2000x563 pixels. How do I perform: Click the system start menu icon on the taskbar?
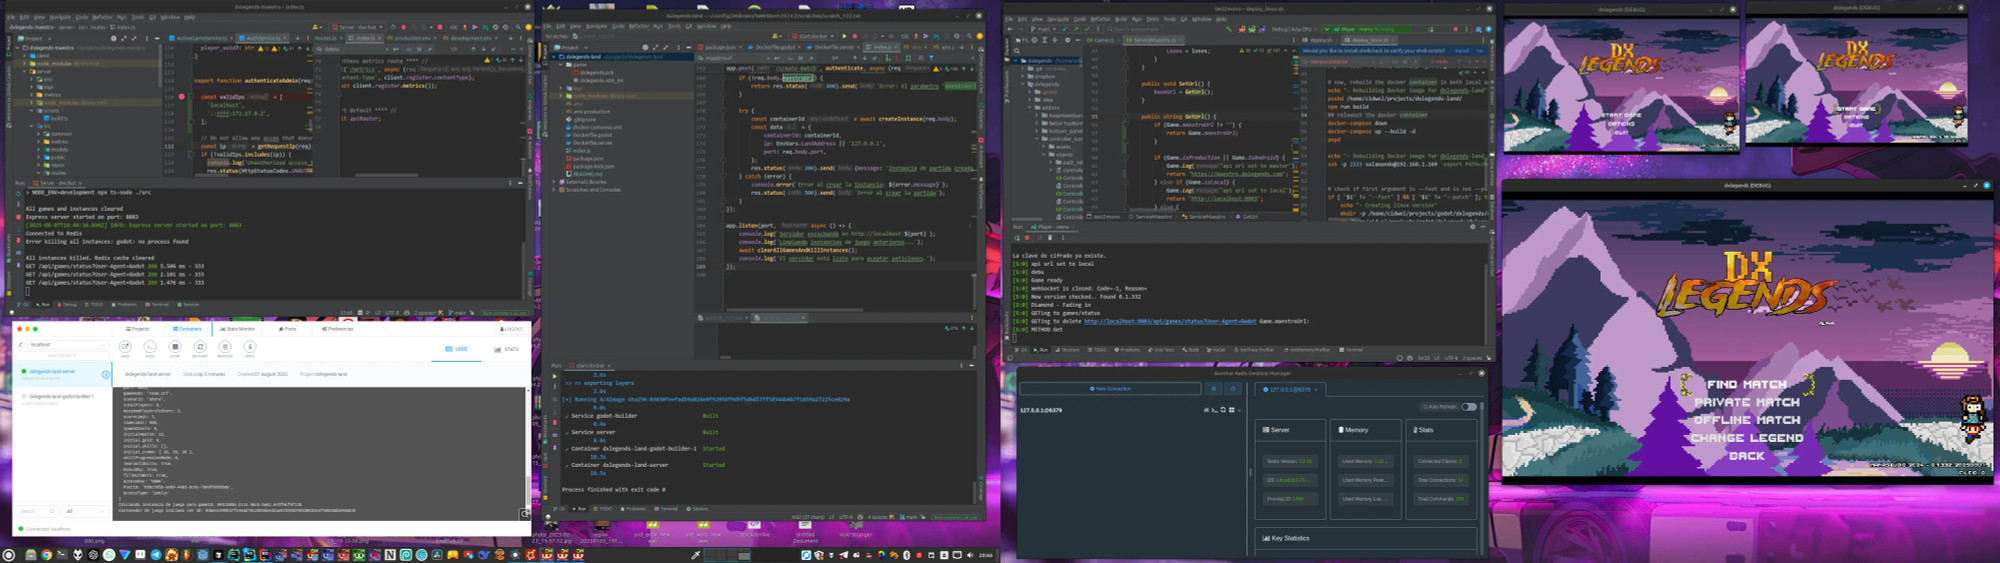click(9, 555)
